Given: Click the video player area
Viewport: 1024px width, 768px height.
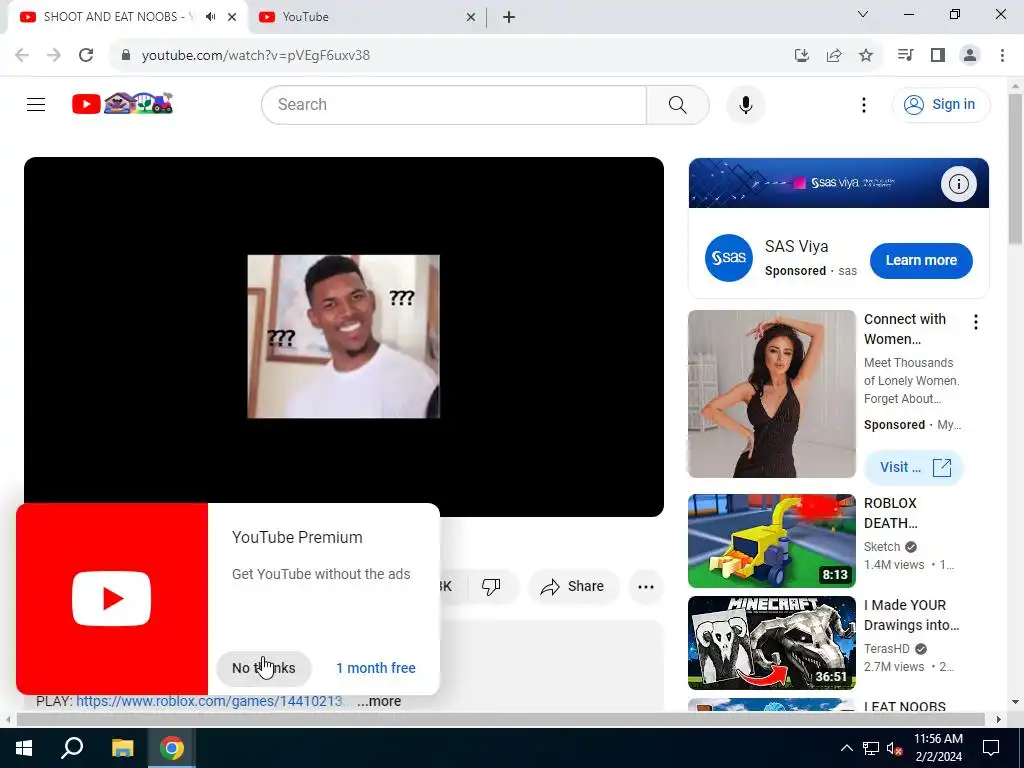Looking at the screenshot, I should 344,336.
